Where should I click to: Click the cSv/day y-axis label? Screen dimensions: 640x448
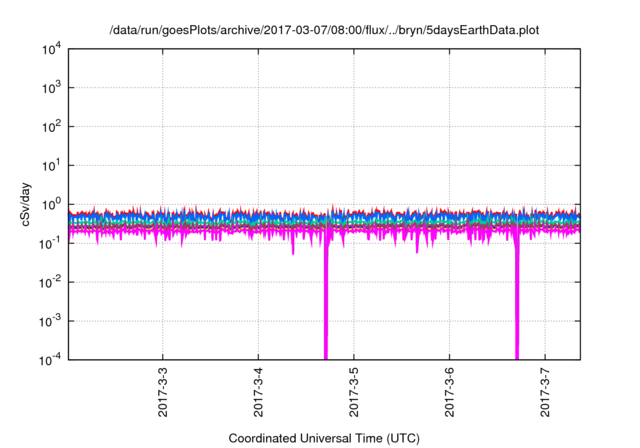click(26, 205)
